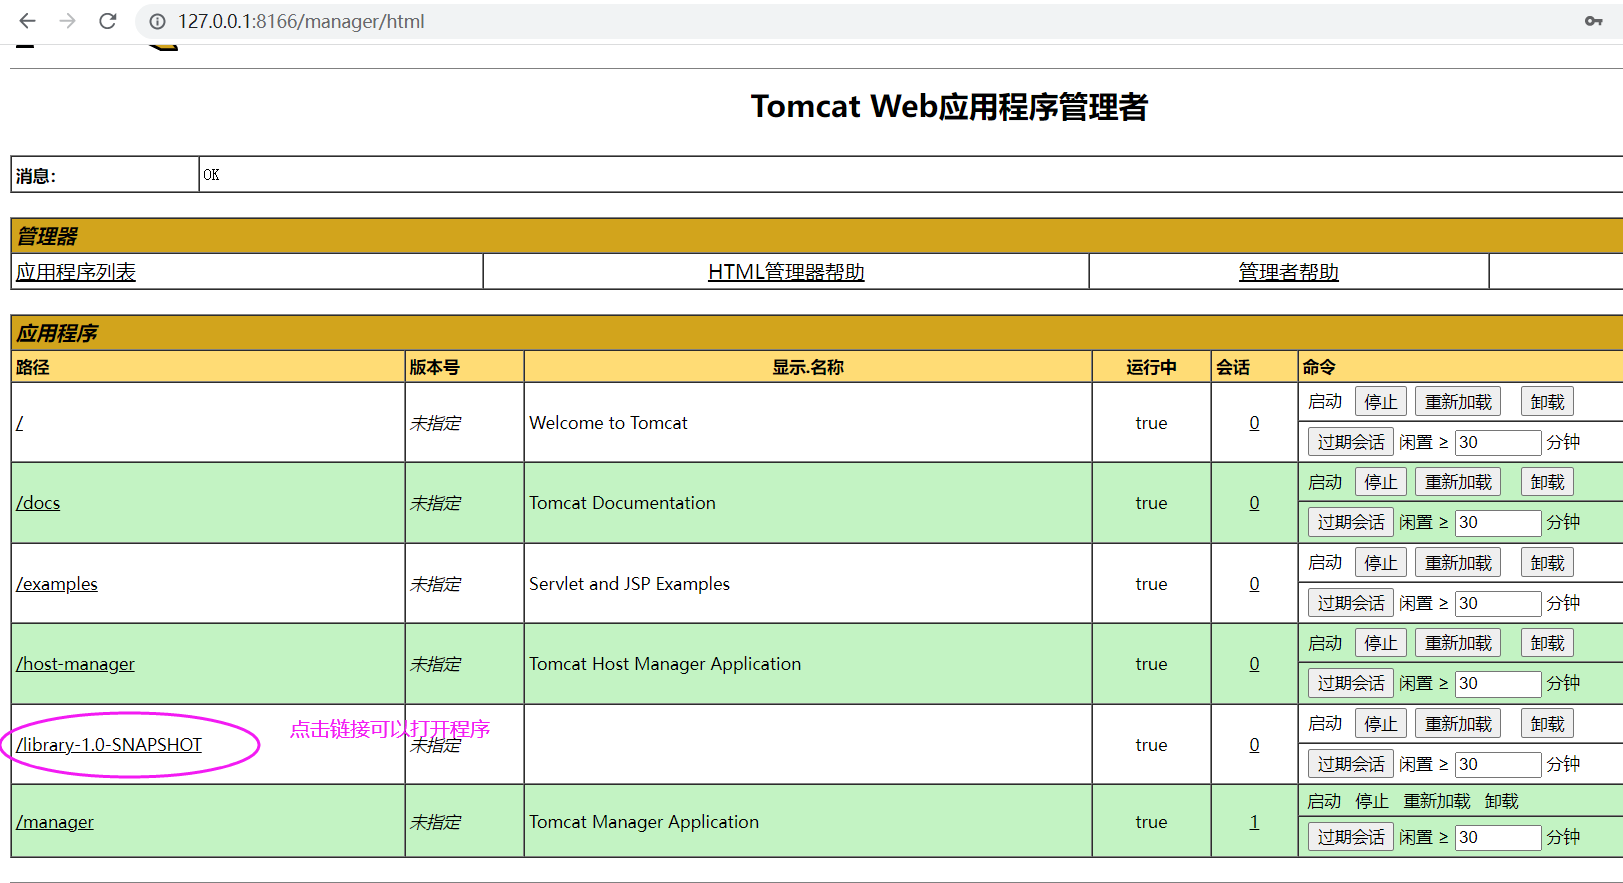Viewport: 1623px width, 883px height.
Task: Select 'Tomcat Host Manager Application' text
Action: (x=665, y=664)
